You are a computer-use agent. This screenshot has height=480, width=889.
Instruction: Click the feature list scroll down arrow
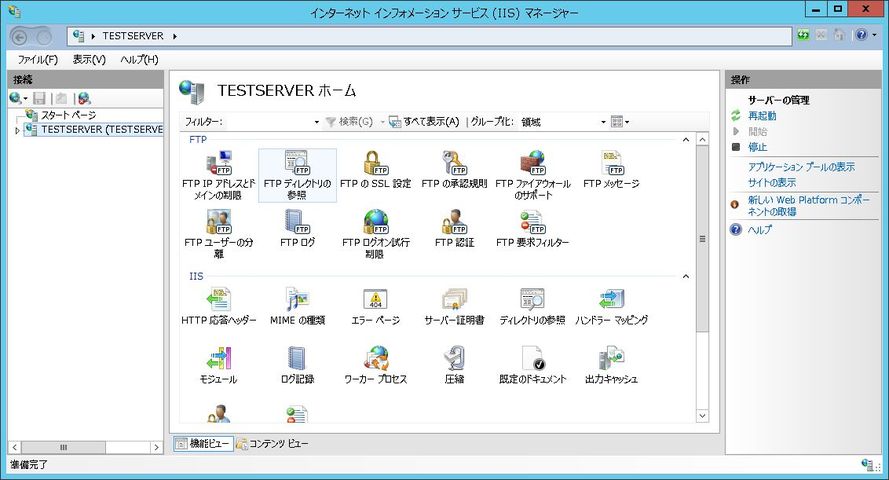pyautogui.click(x=702, y=415)
